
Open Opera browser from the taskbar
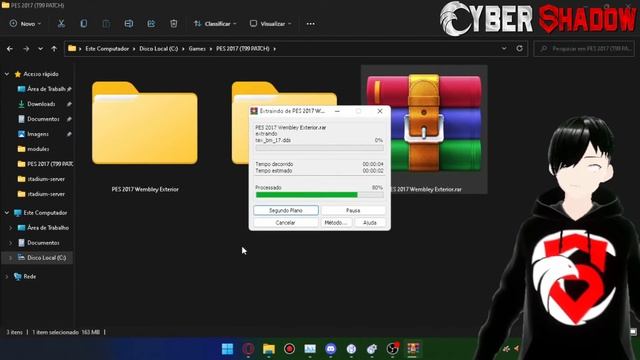click(248, 349)
